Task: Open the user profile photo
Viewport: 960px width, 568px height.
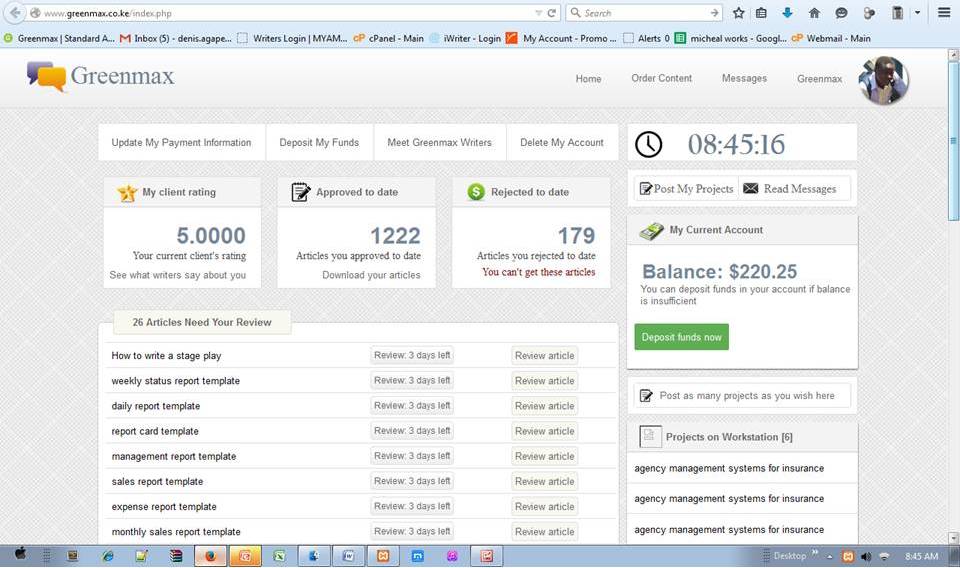Action: [883, 80]
